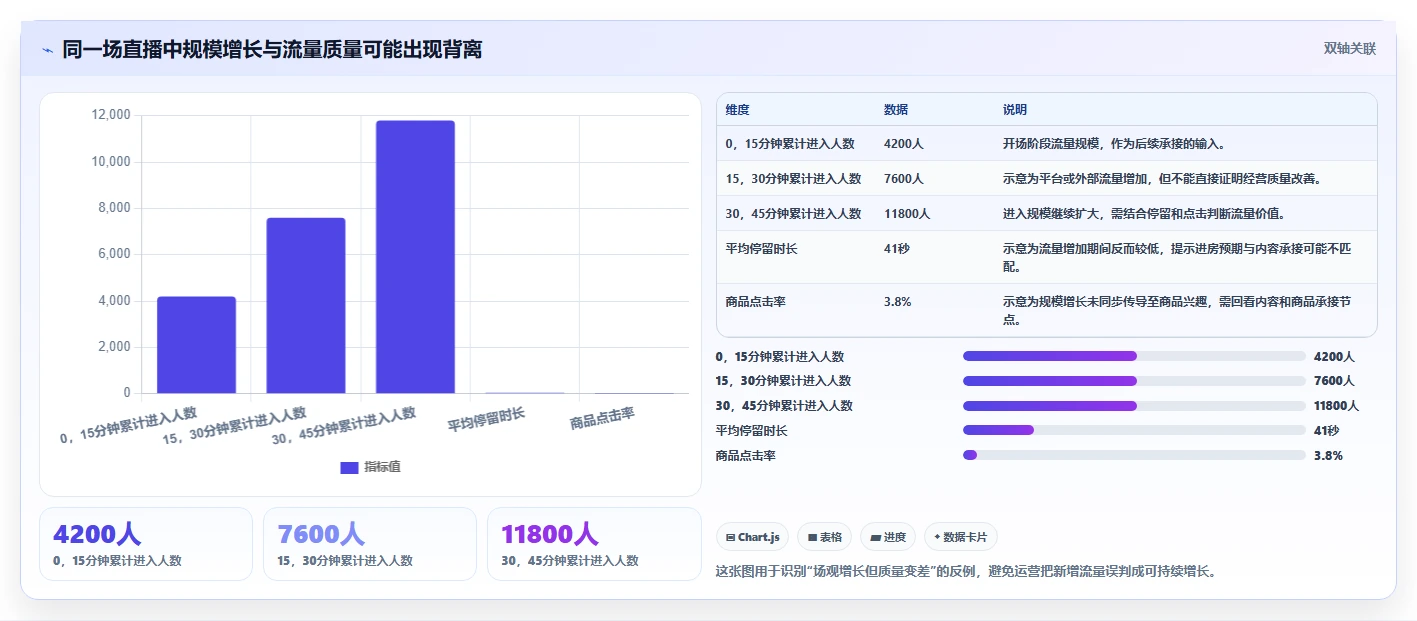Click y-axis value 12,000
The image size is (1417, 621).
111,115
